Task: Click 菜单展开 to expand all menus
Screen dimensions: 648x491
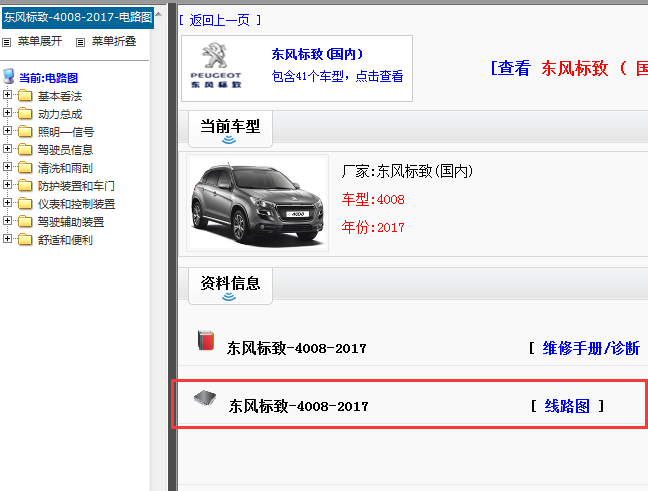Action: point(40,41)
